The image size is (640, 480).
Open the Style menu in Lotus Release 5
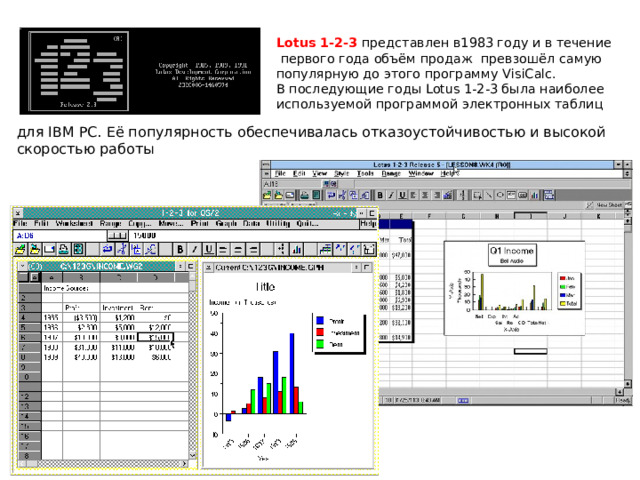click(x=342, y=173)
